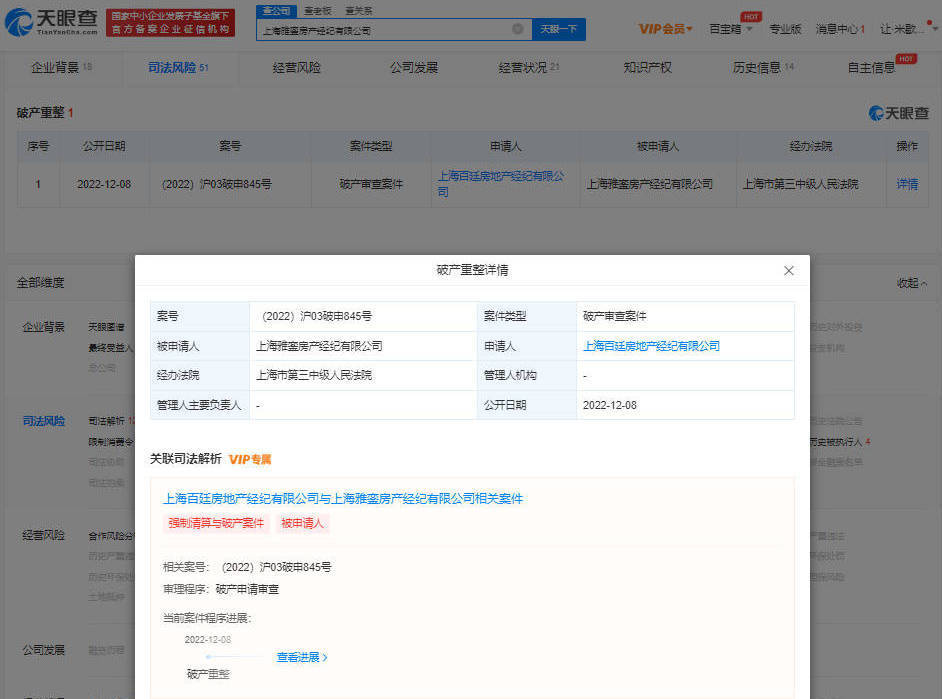
Task: Open 消息中心 notifications
Action: [x=840, y=29]
